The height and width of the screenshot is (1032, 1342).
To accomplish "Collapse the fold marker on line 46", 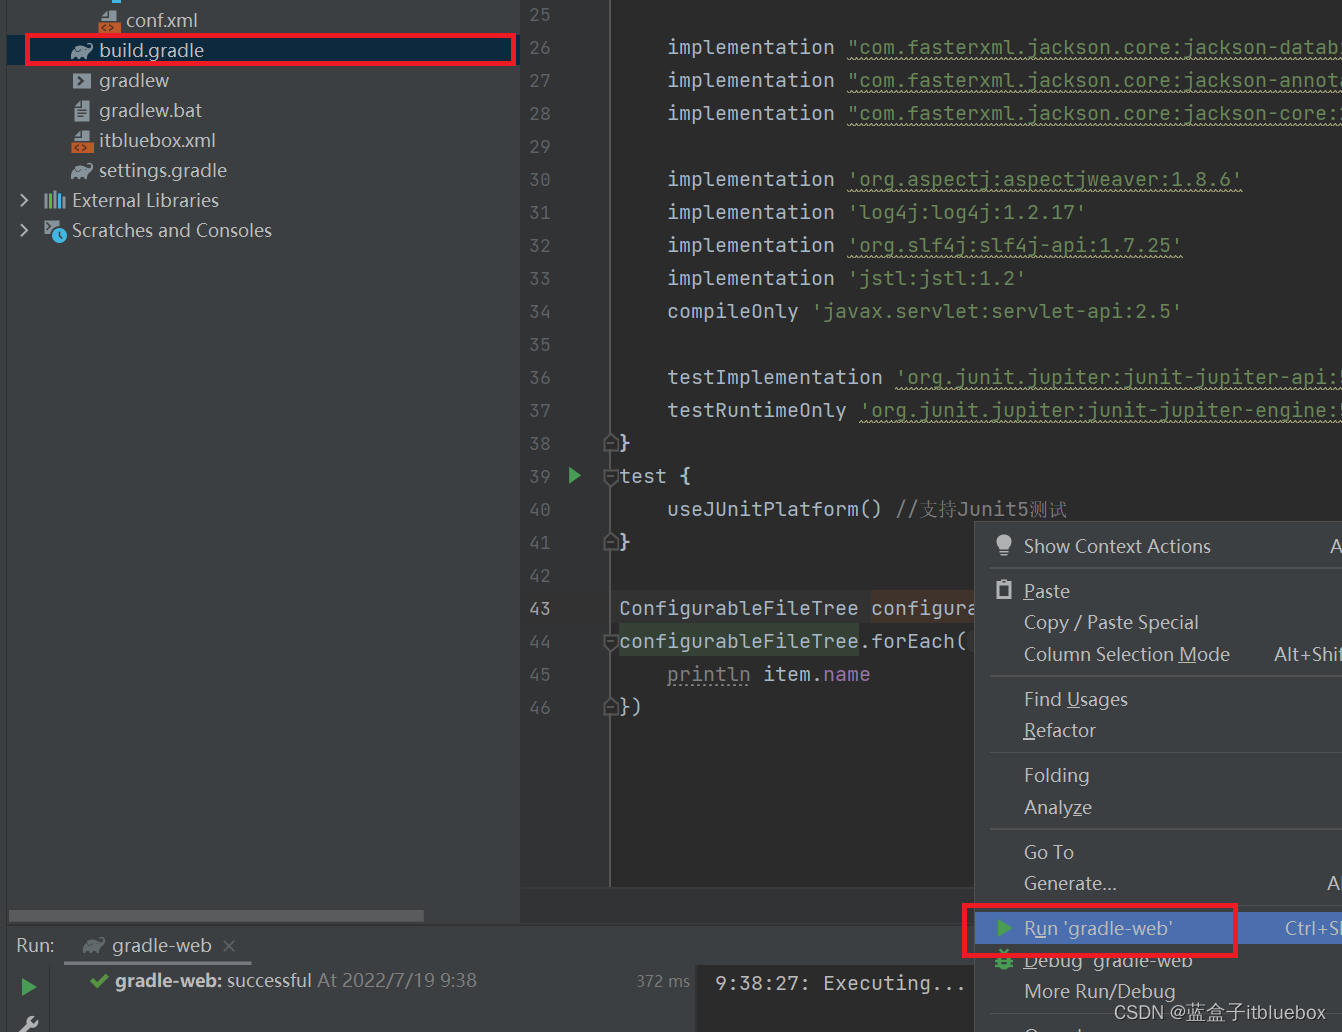I will pos(610,707).
